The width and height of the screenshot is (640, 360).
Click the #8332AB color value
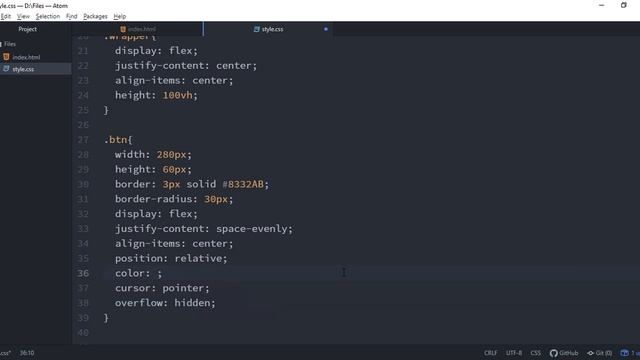[243, 184]
